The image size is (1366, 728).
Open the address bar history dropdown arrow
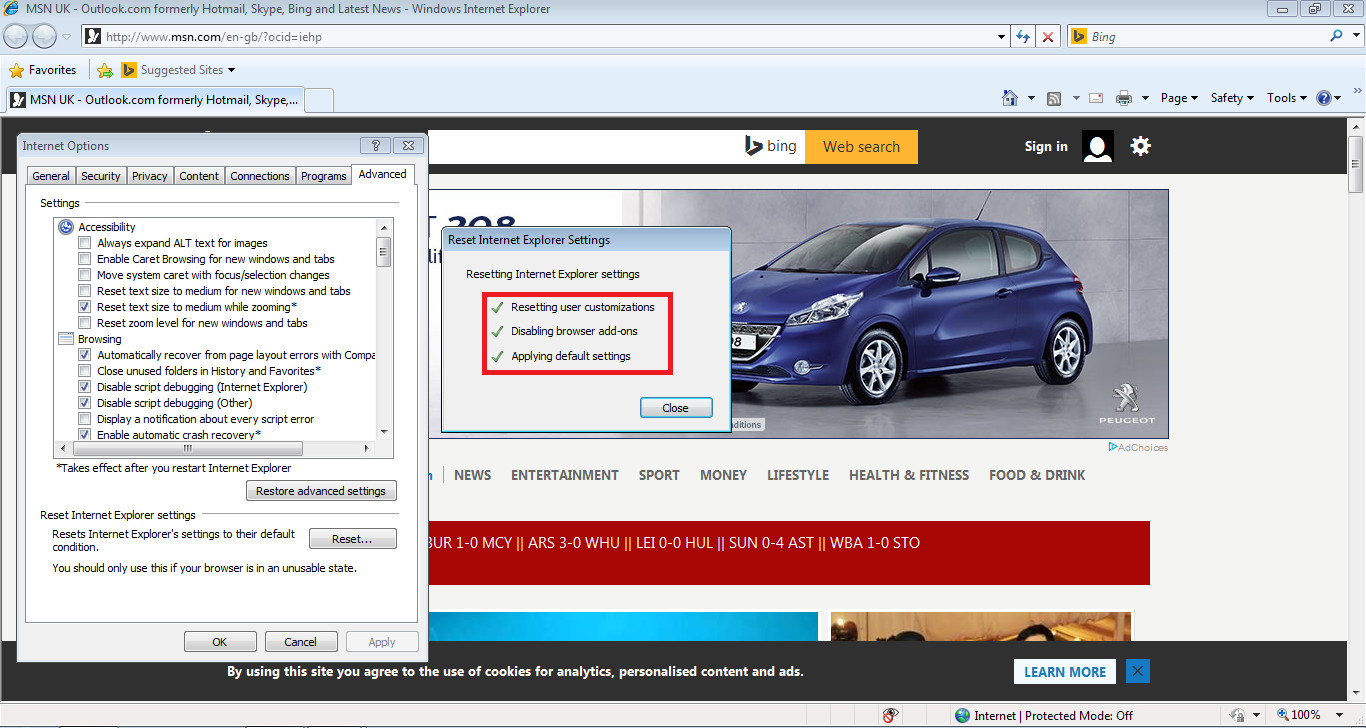(x=1002, y=37)
